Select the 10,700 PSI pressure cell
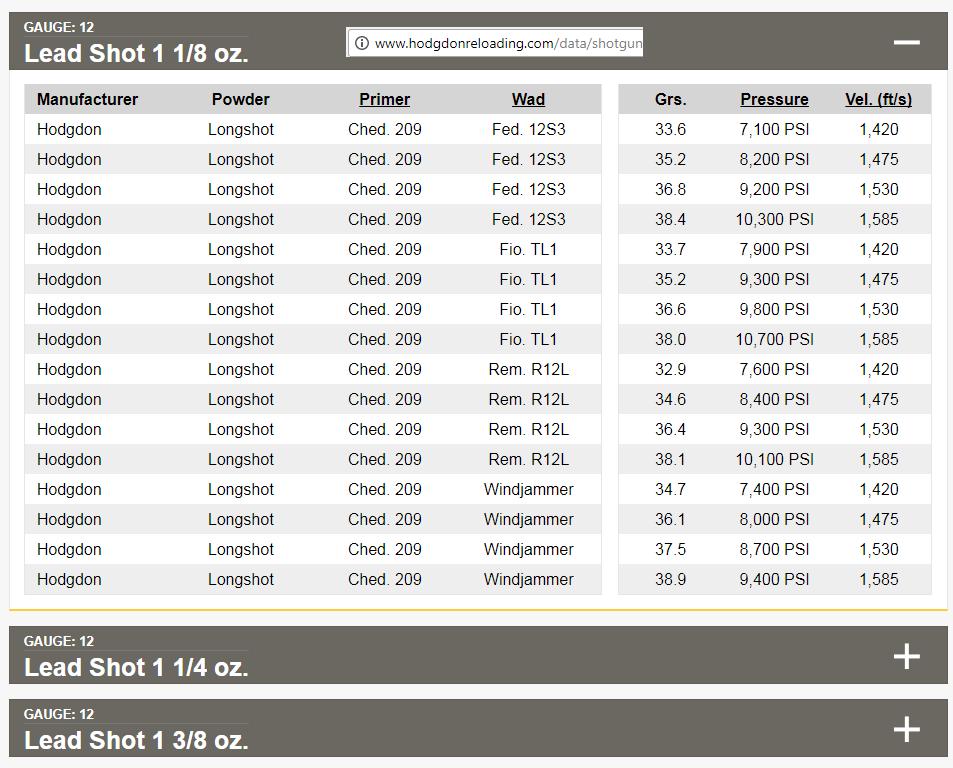Viewport: 953px width, 768px height. (774, 339)
